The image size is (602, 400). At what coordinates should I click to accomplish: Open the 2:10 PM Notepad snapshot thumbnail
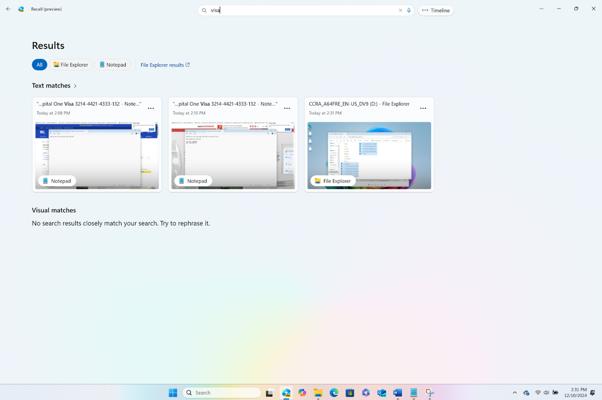tap(233, 155)
